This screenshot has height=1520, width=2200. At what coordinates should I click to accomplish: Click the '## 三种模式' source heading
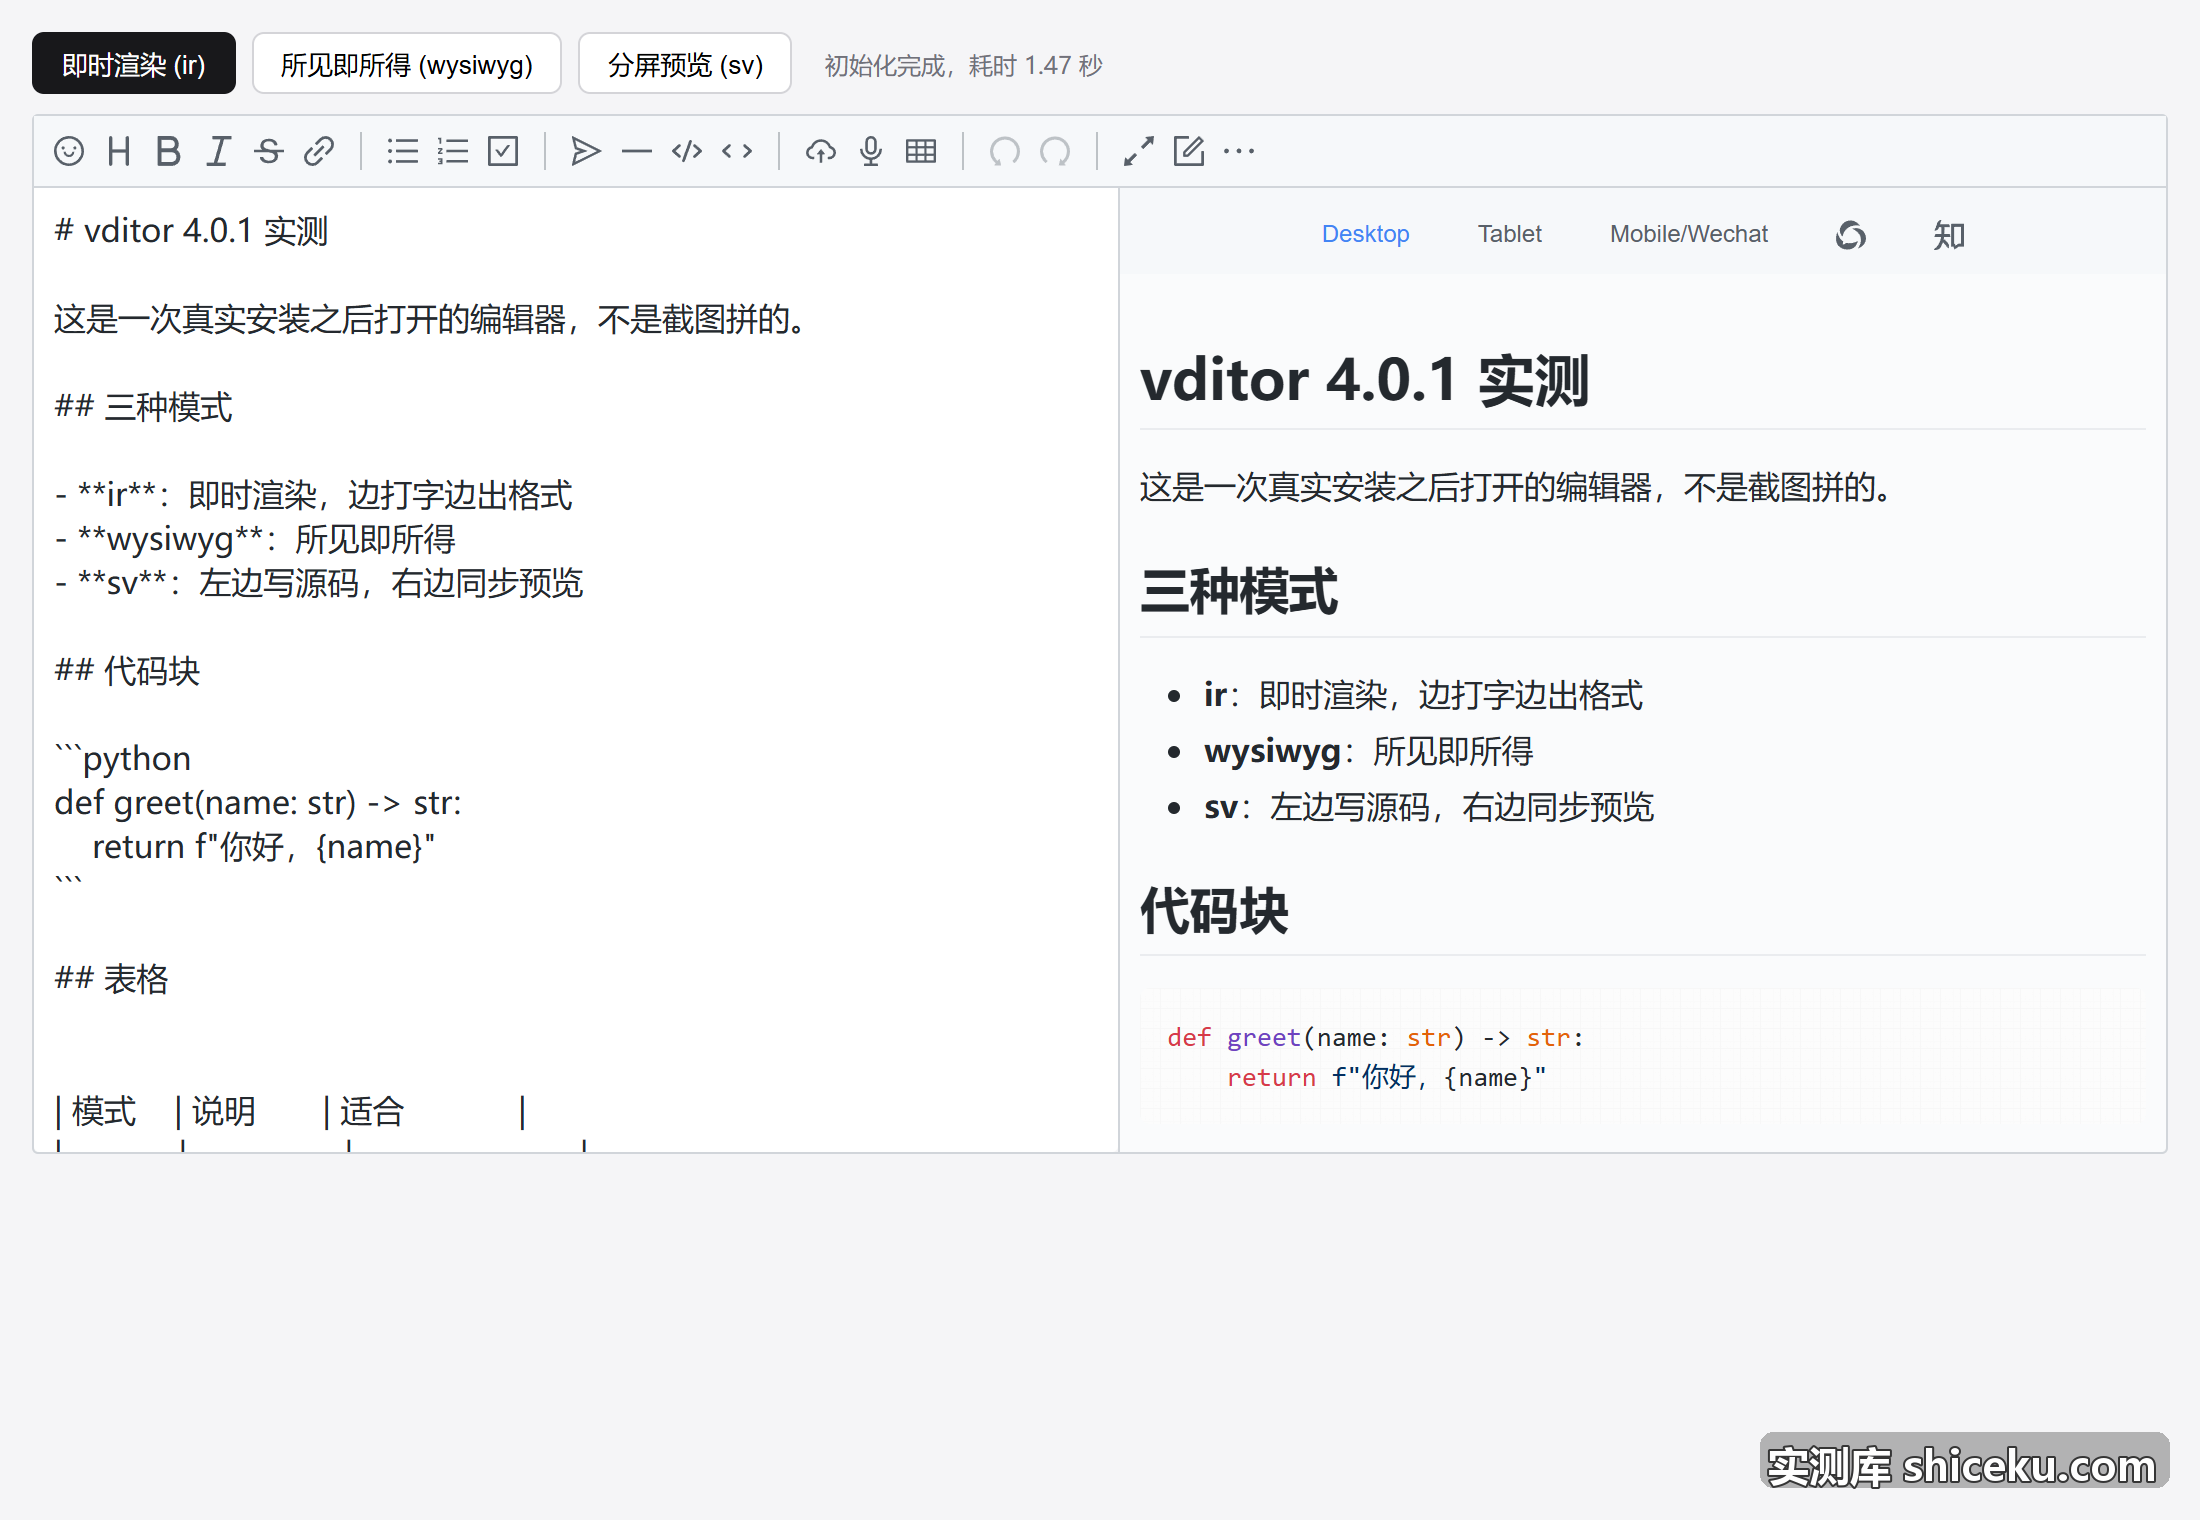pyautogui.click(x=143, y=407)
